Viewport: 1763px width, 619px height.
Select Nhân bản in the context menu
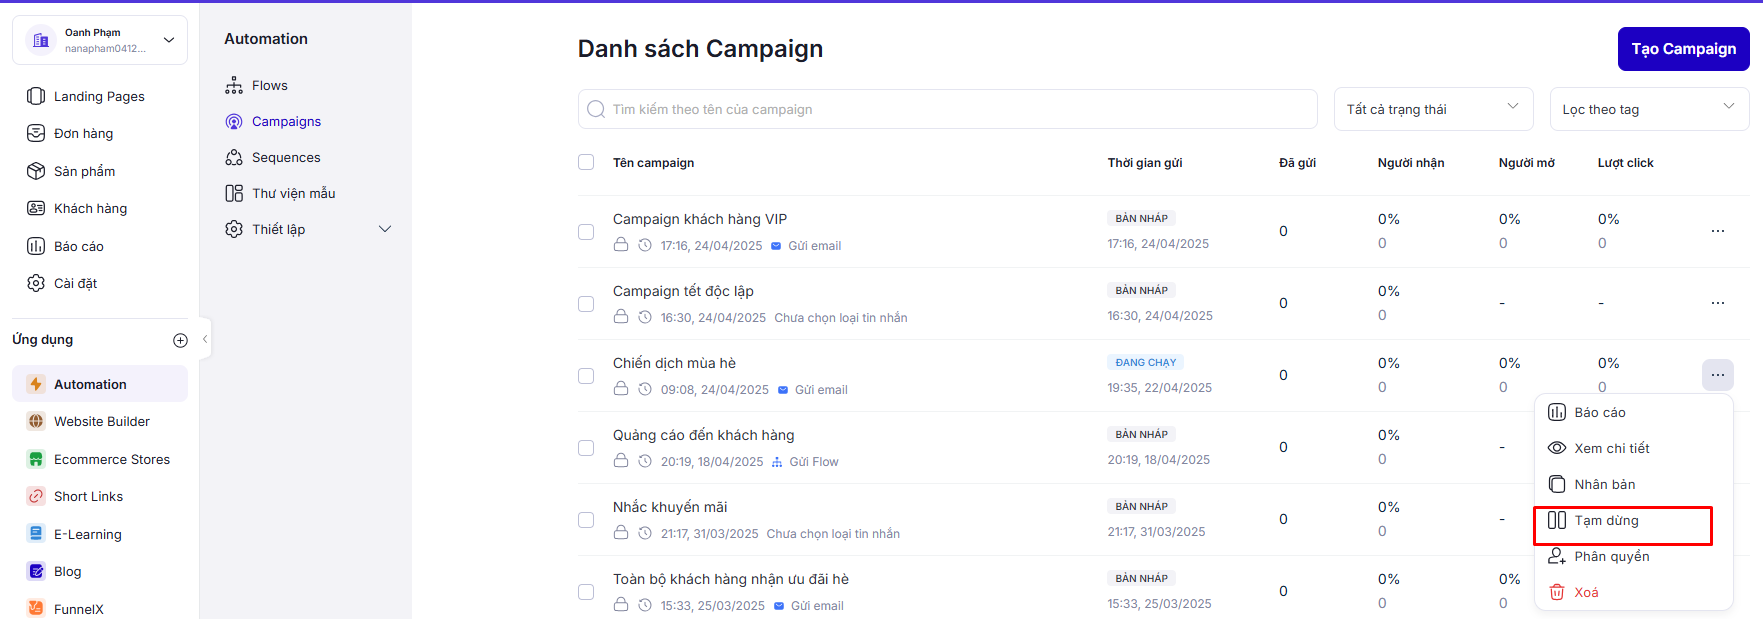[x=1604, y=485]
